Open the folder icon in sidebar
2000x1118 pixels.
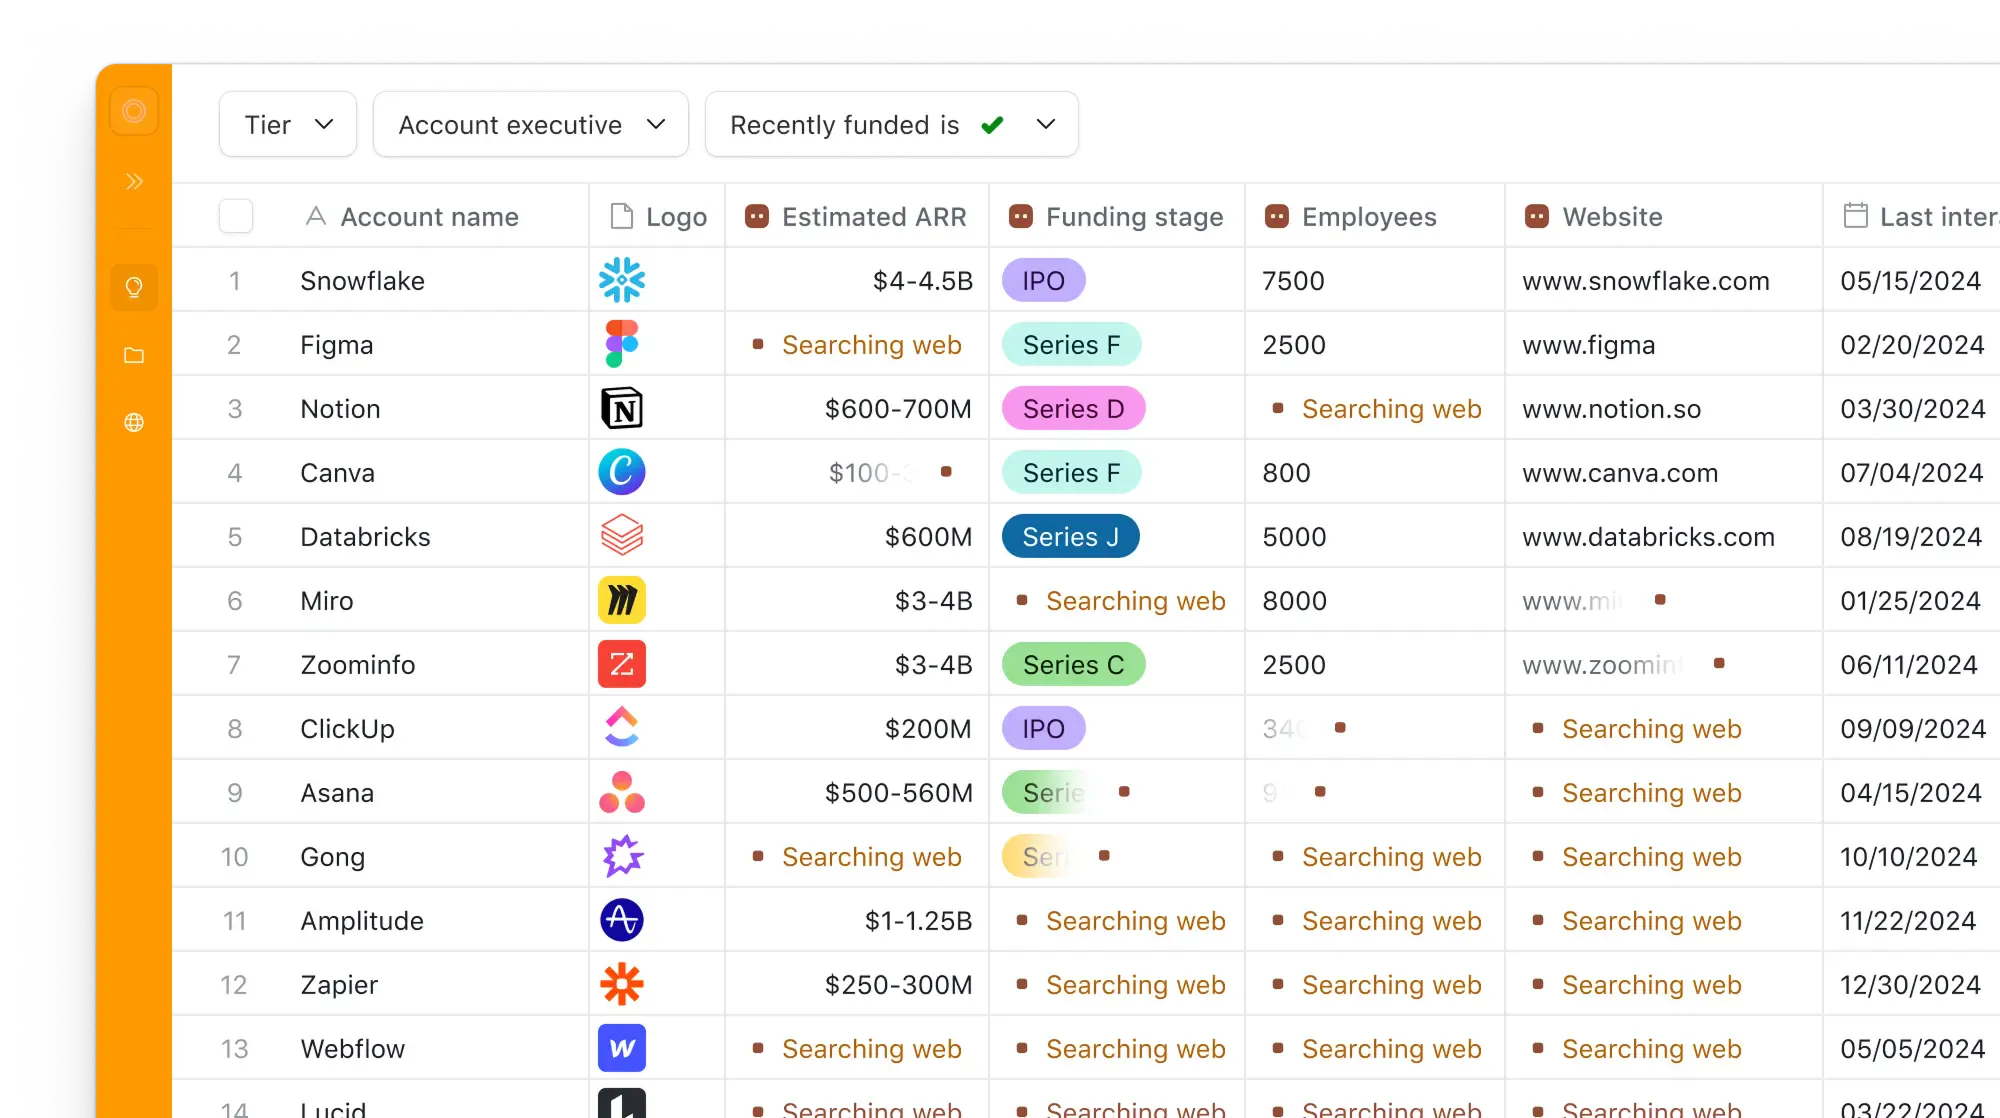(134, 355)
